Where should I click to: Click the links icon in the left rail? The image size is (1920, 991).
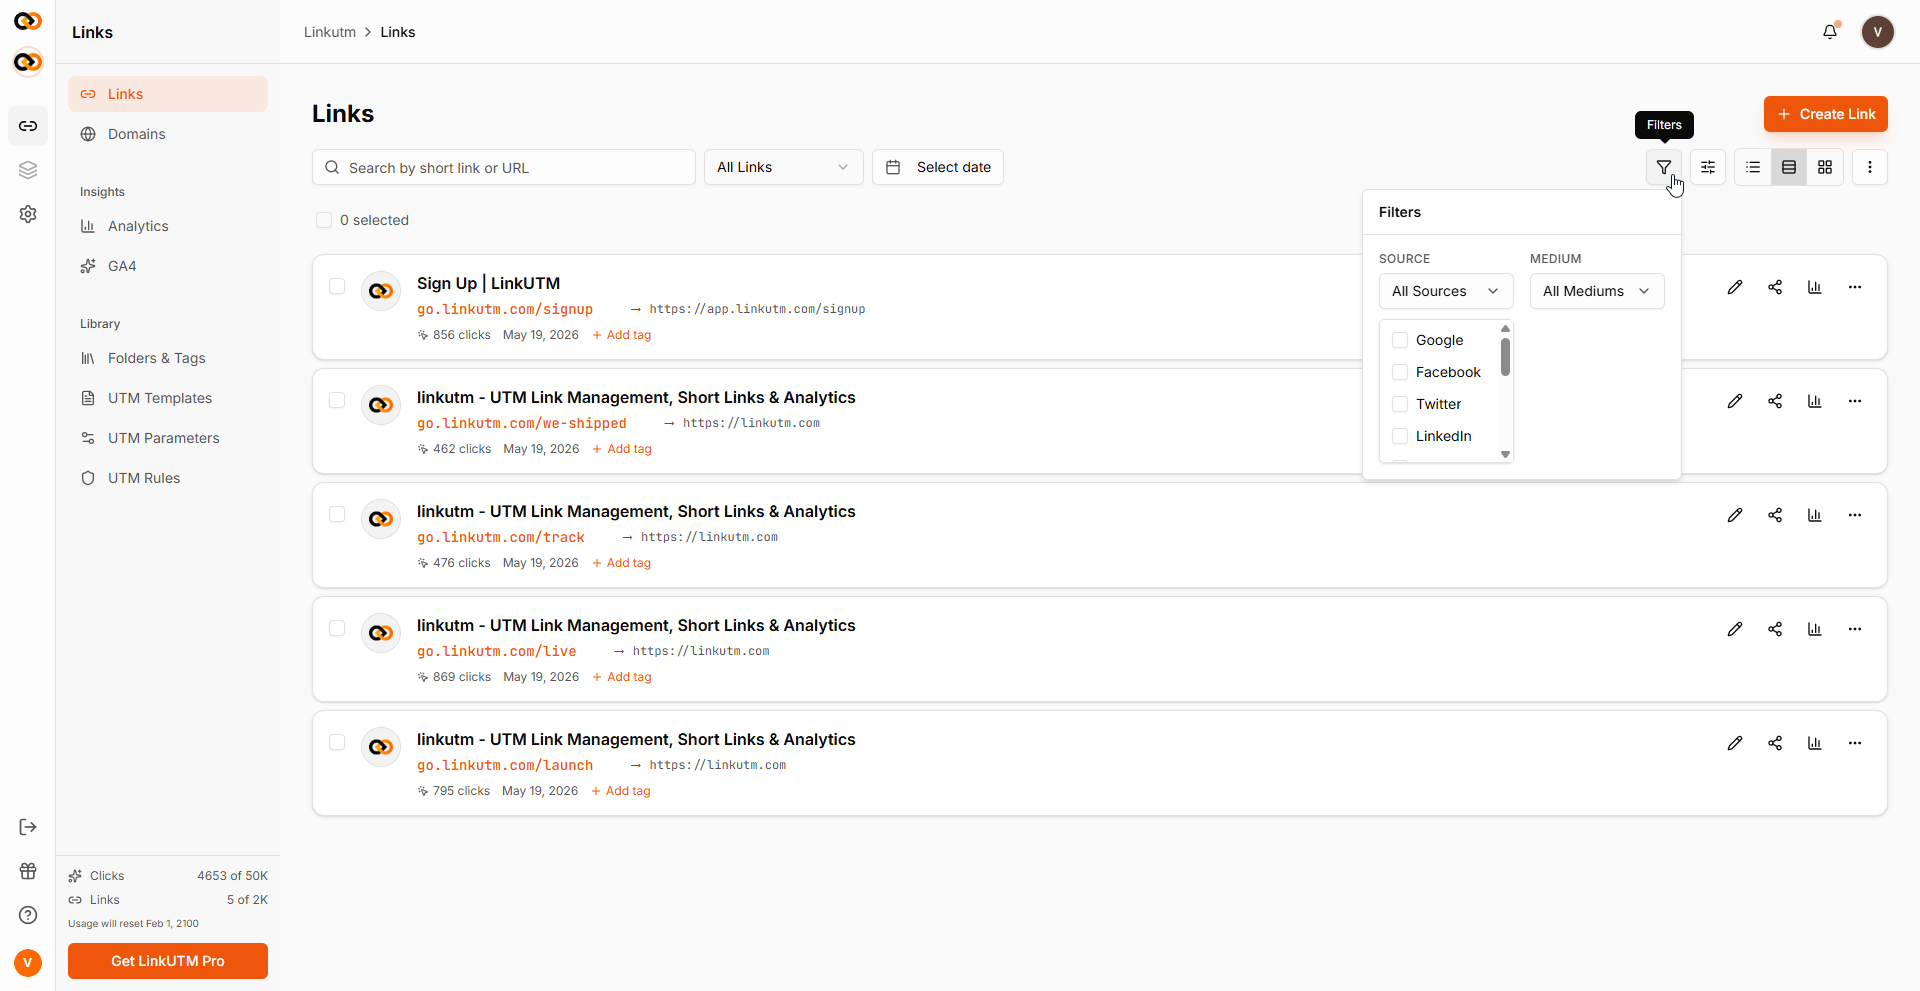tap(28, 126)
